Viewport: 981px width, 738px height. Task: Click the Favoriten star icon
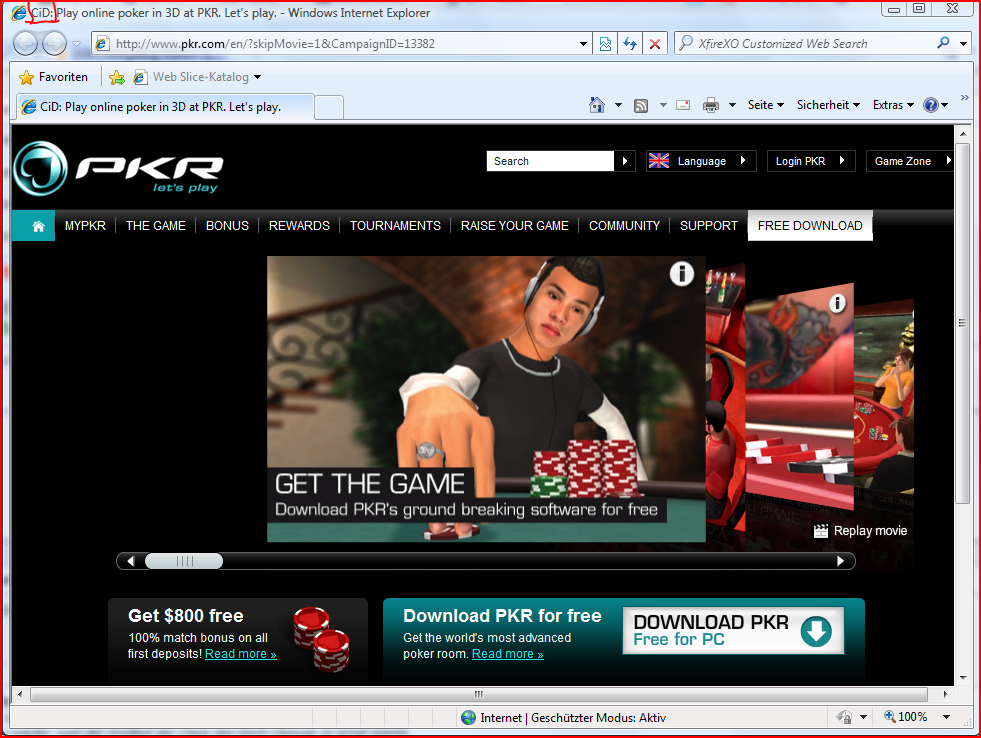(26, 77)
